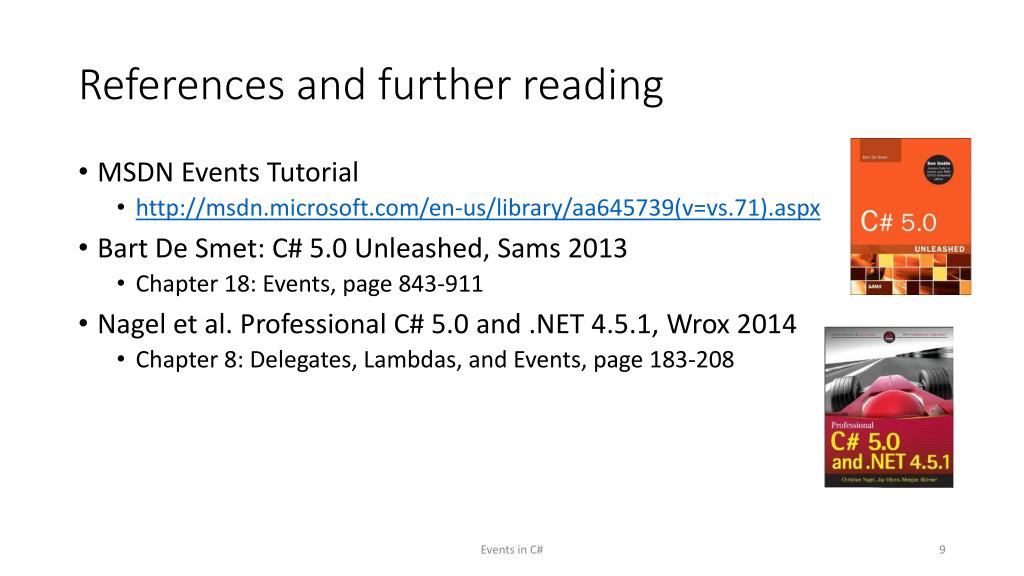Image resolution: width=1024 pixels, height=576 pixels.
Task: Click the 'Events in C#' footer text
Action: pos(511,550)
